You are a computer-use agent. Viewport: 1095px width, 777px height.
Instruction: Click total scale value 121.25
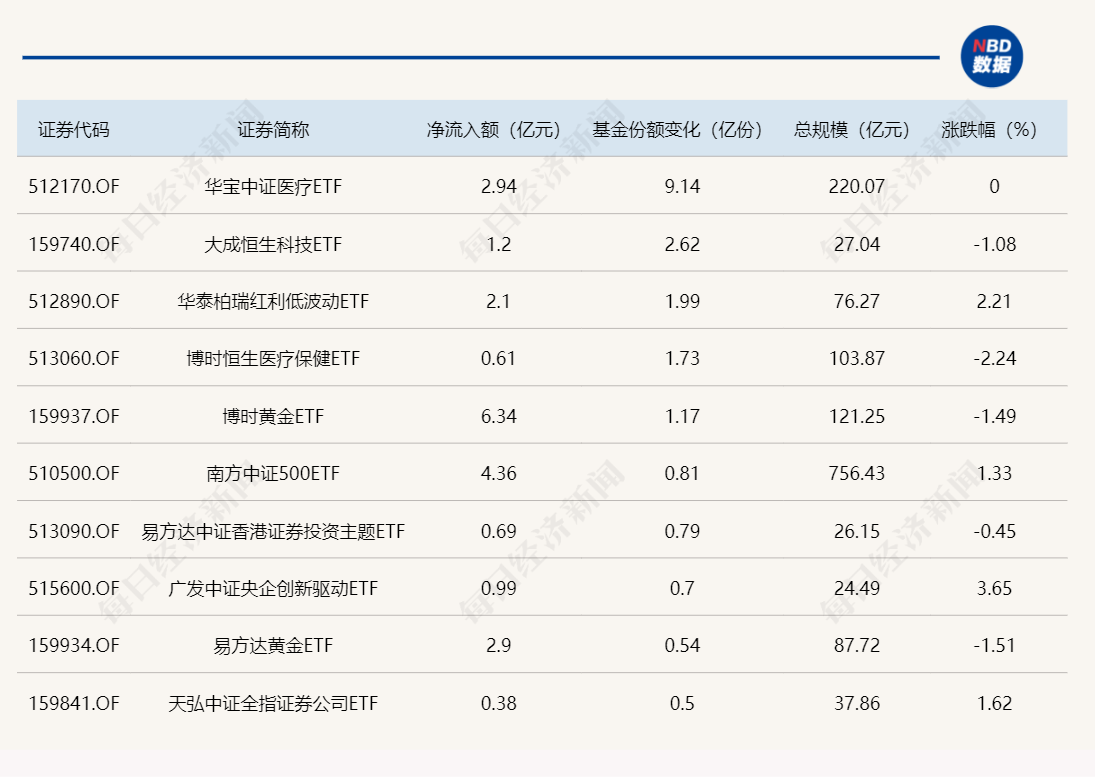857,417
